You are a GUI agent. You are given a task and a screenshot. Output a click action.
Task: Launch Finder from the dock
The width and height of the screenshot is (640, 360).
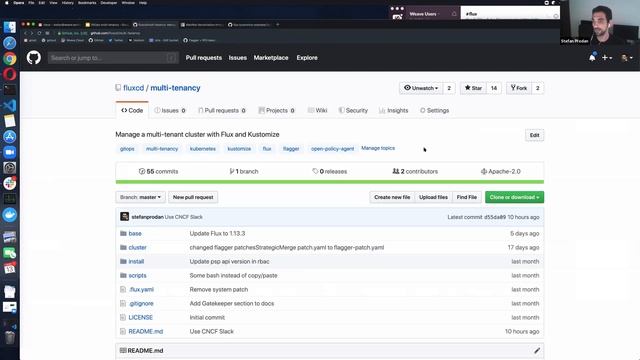click(9, 27)
